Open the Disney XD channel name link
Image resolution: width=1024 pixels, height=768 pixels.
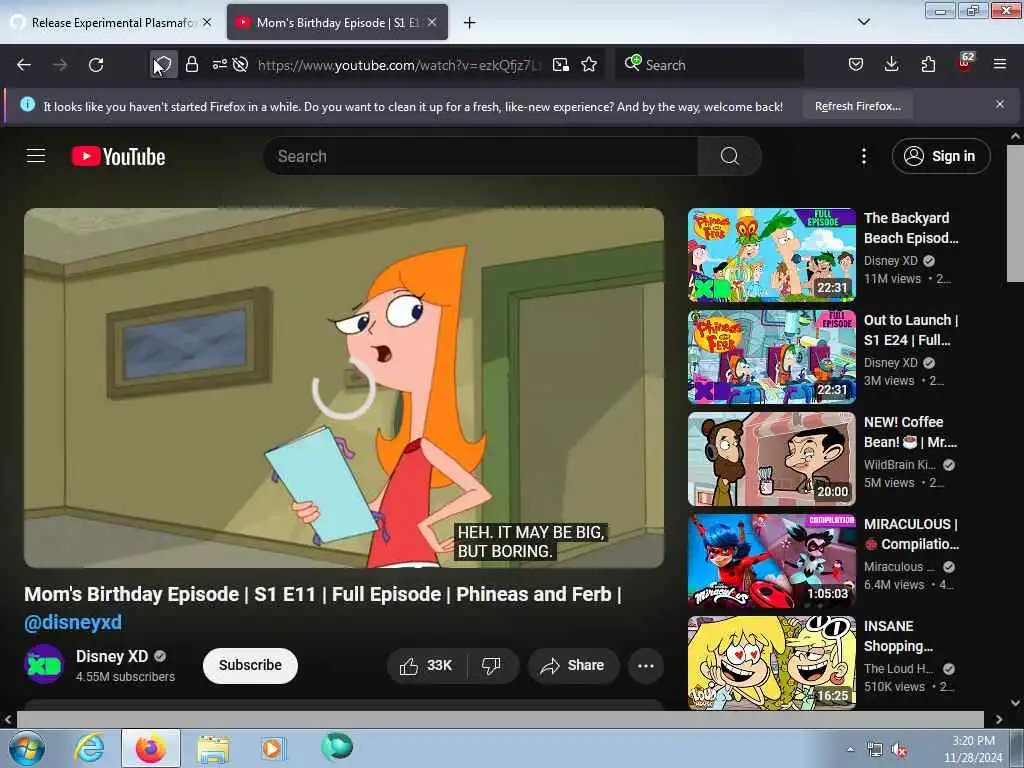tap(112, 656)
